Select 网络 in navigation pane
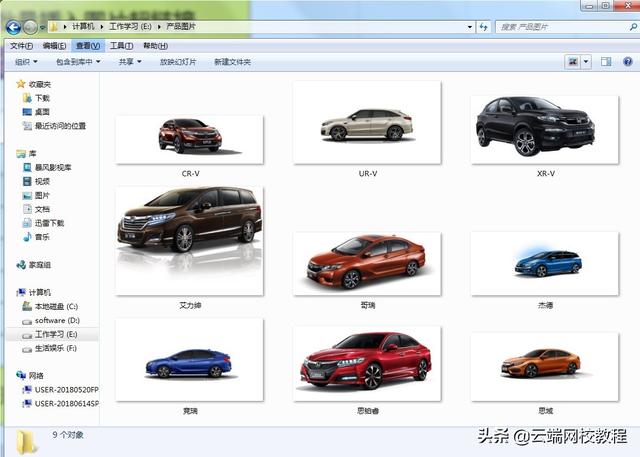 36,375
